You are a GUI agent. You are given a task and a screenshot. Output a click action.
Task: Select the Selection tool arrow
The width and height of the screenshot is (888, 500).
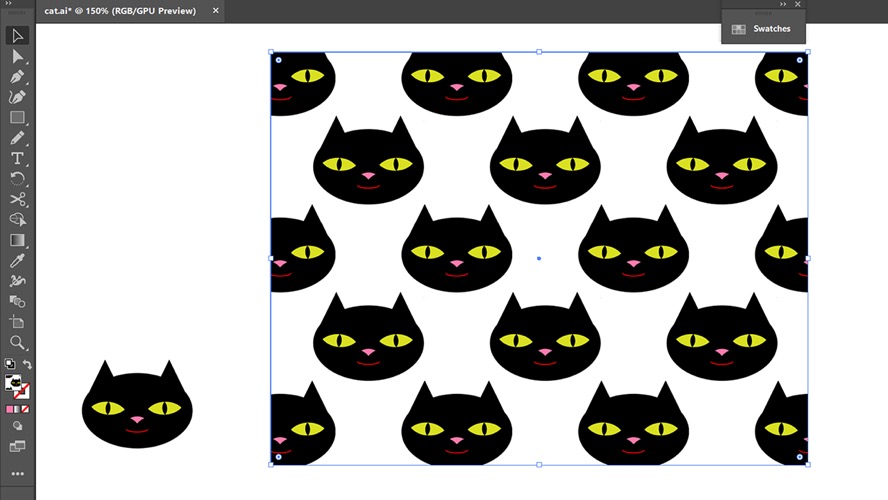pyautogui.click(x=18, y=36)
